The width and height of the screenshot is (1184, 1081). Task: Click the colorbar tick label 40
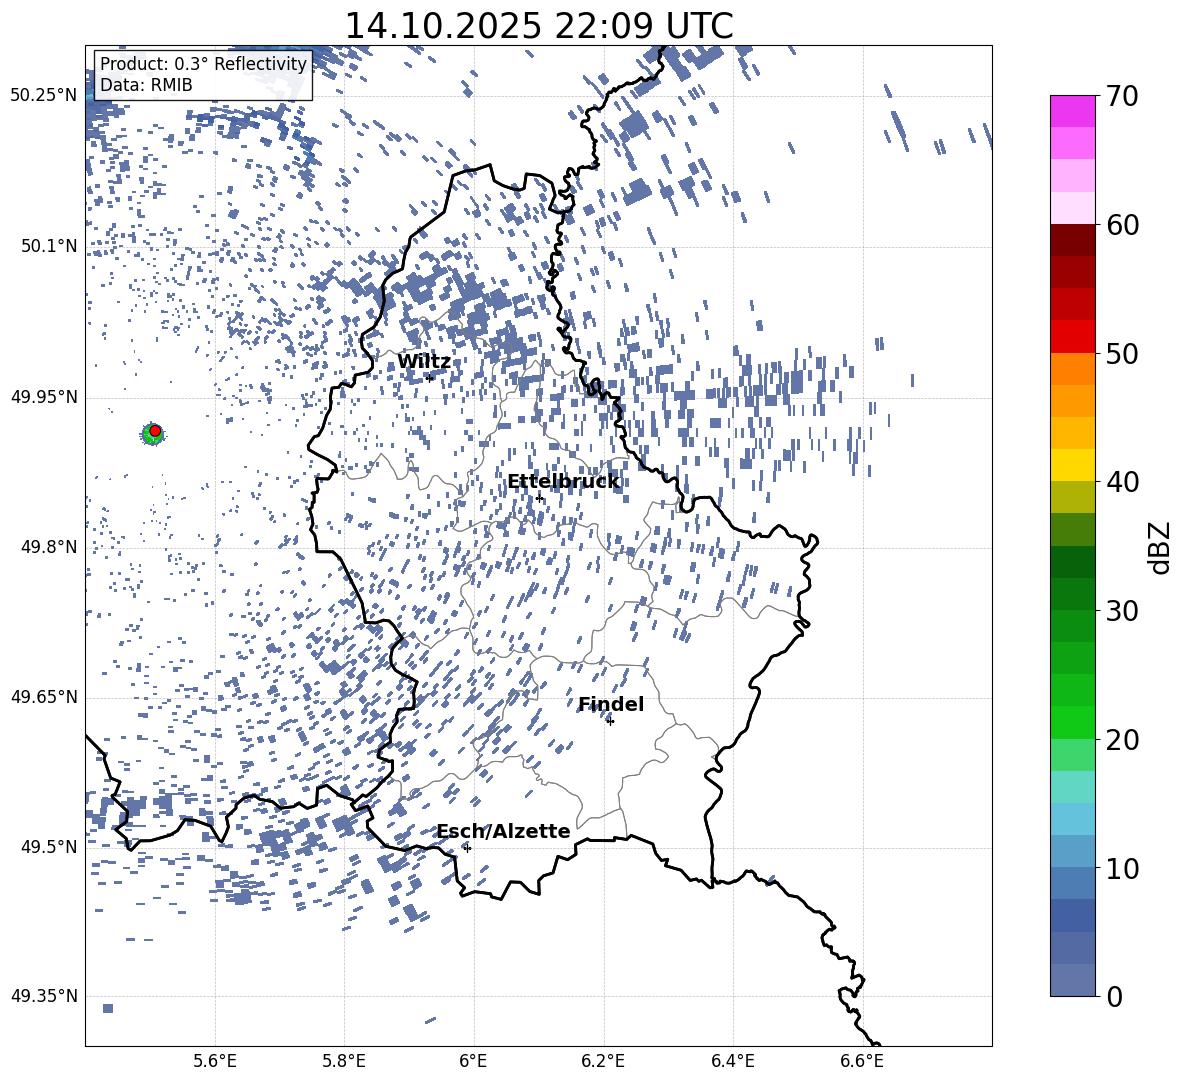(x=1122, y=482)
